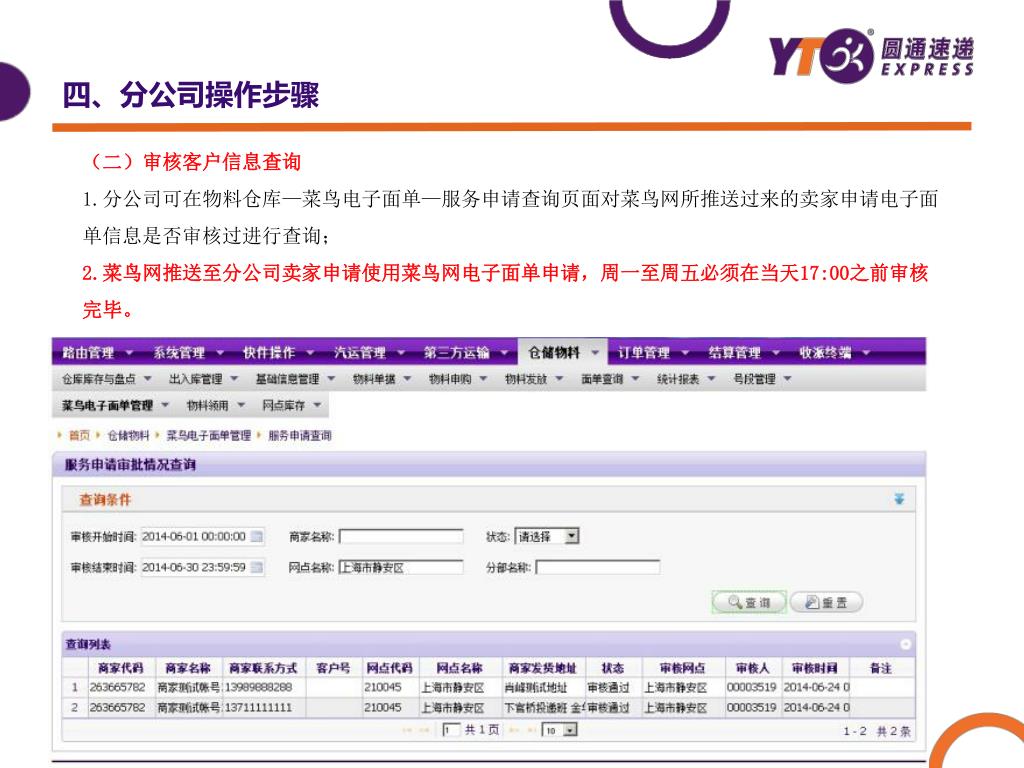Open the 订单管理 menu
This screenshot has width=1024, height=768.
pyautogui.click(x=653, y=353)
